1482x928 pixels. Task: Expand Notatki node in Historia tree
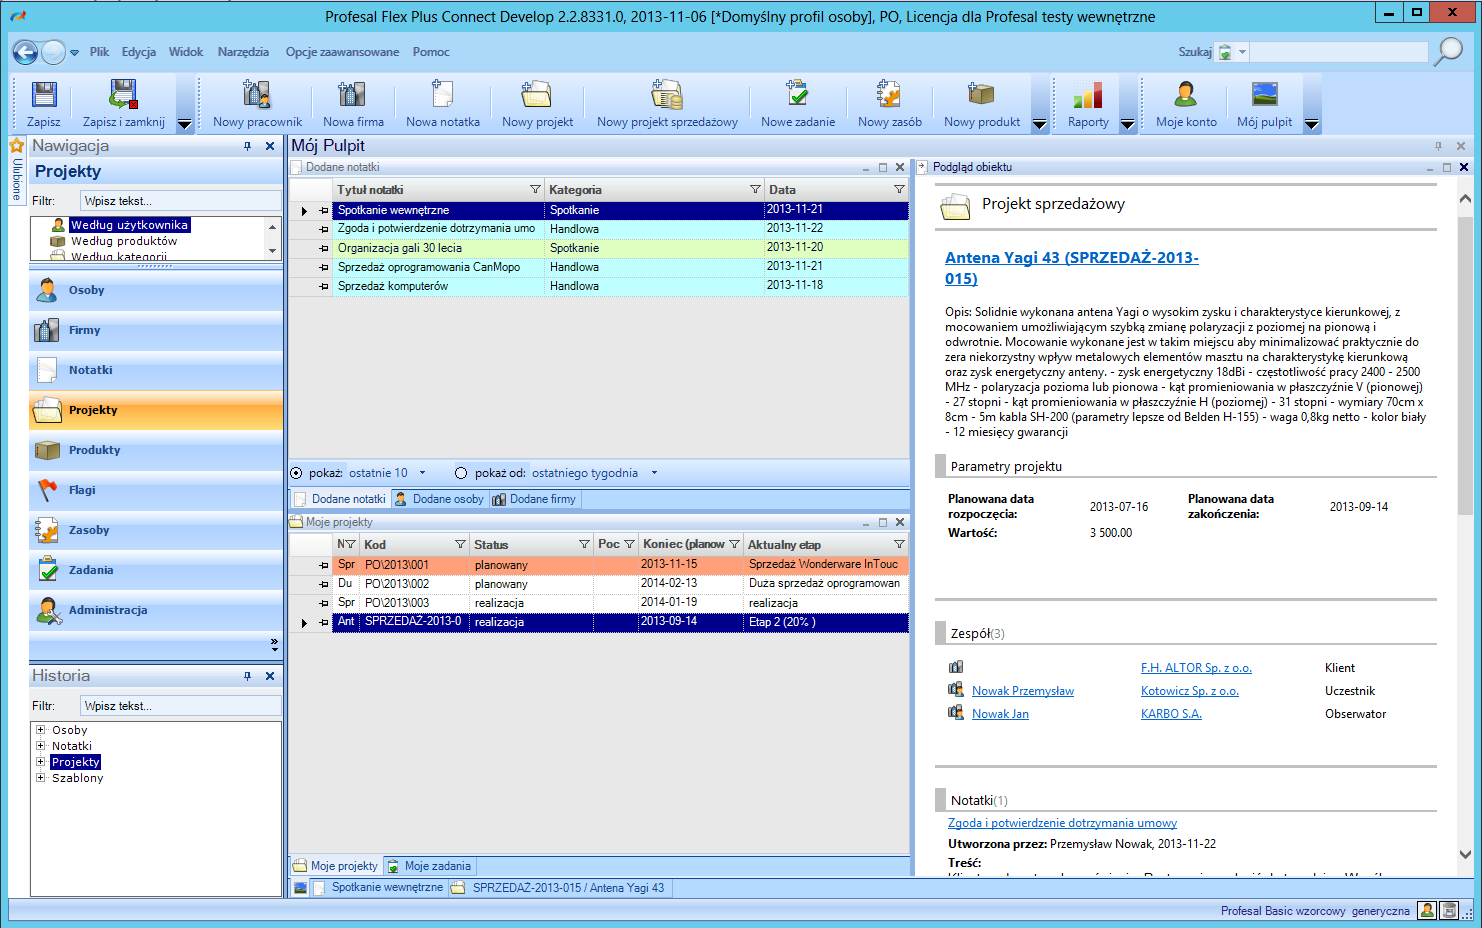point(41,746)
